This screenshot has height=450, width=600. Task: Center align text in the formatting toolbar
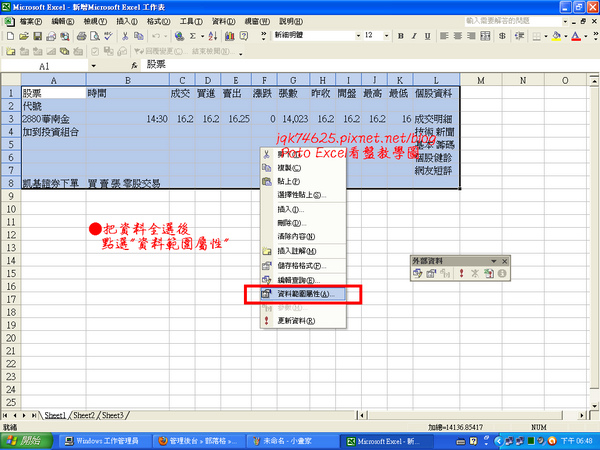tap(458, 36)
